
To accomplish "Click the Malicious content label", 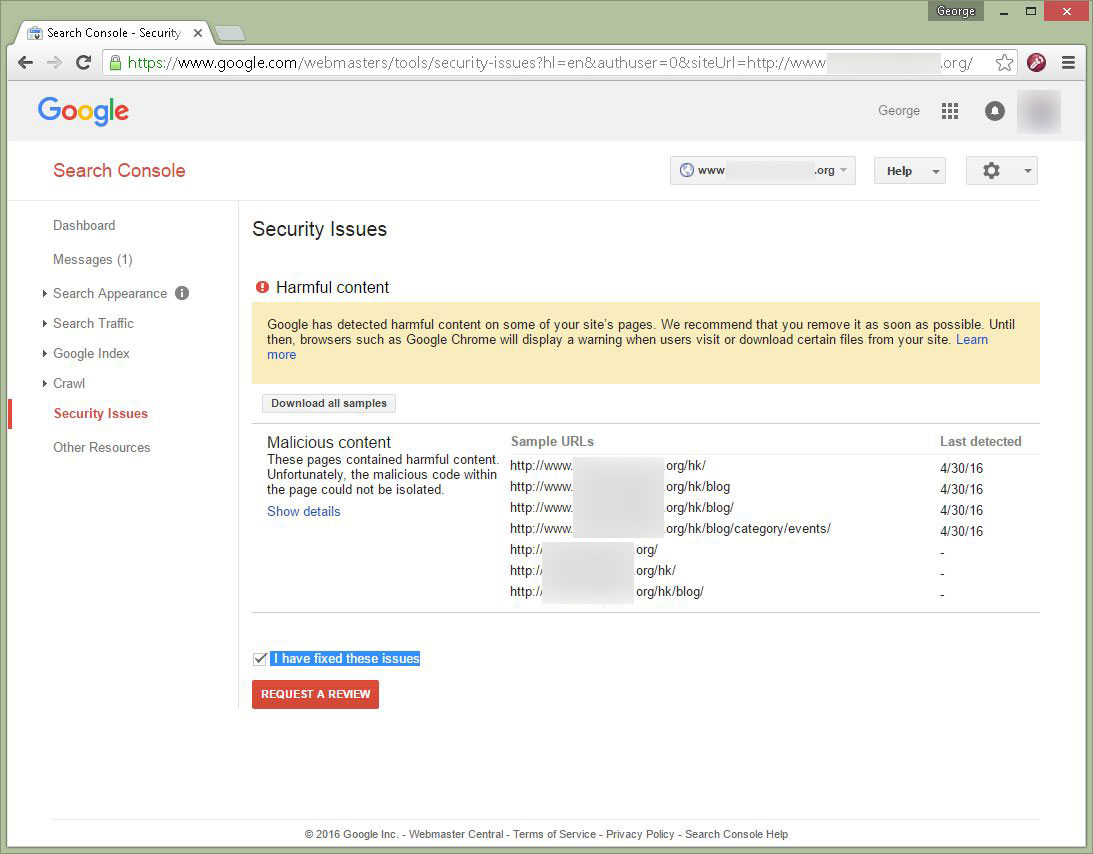I will (329, 443).
